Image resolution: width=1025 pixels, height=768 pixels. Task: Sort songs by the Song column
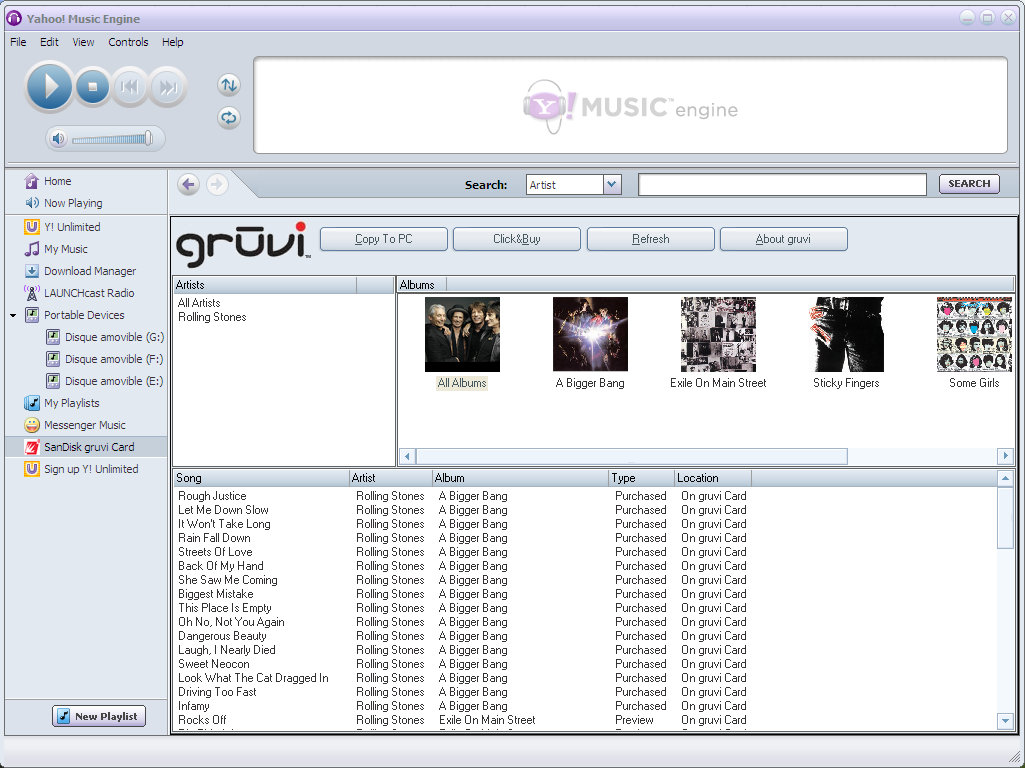tap(261, 478)
